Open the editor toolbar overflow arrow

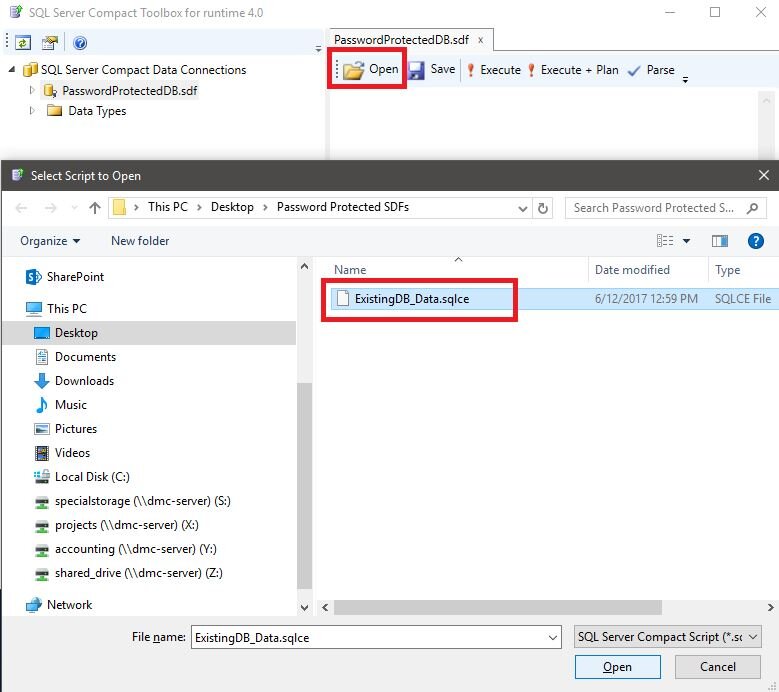point(685,79)
